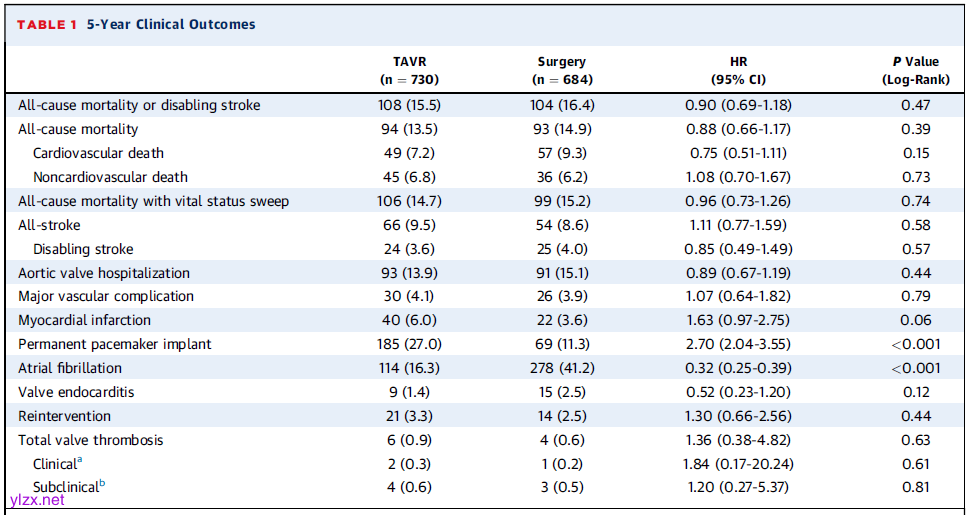Viewport: 972px width, 515px height.
Task: Click the Surgery column header
Action: 561,70
